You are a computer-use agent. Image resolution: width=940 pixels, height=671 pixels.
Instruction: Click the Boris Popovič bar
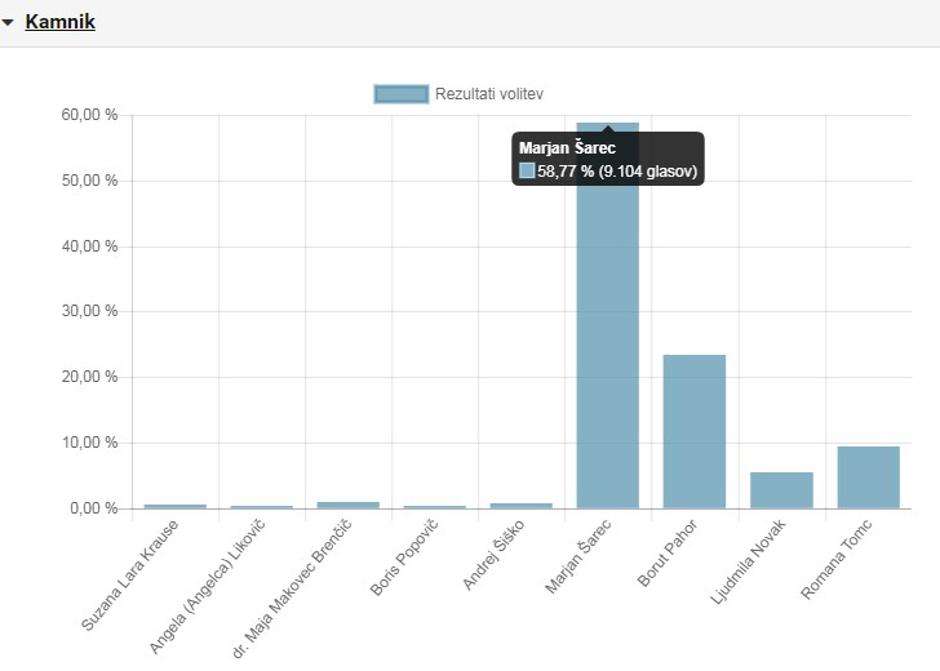pyautogui.click(x=435, y=507)
